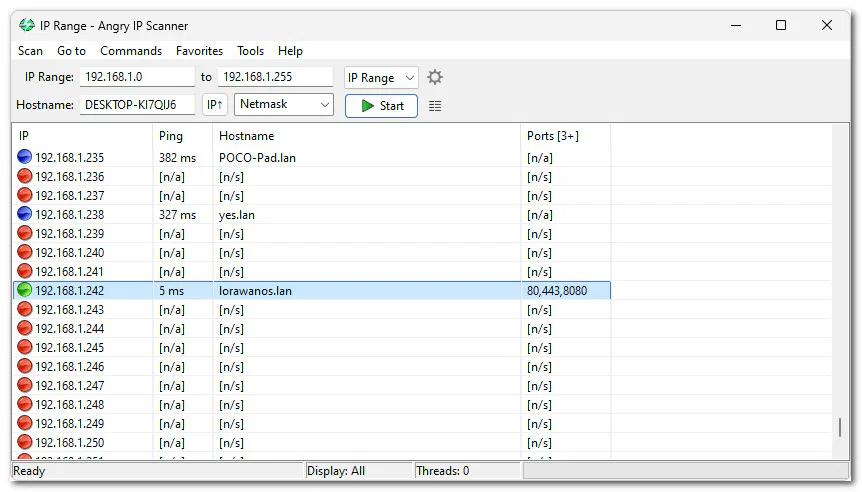Click the red status icon for 192.168.1.250

point(24,442)
